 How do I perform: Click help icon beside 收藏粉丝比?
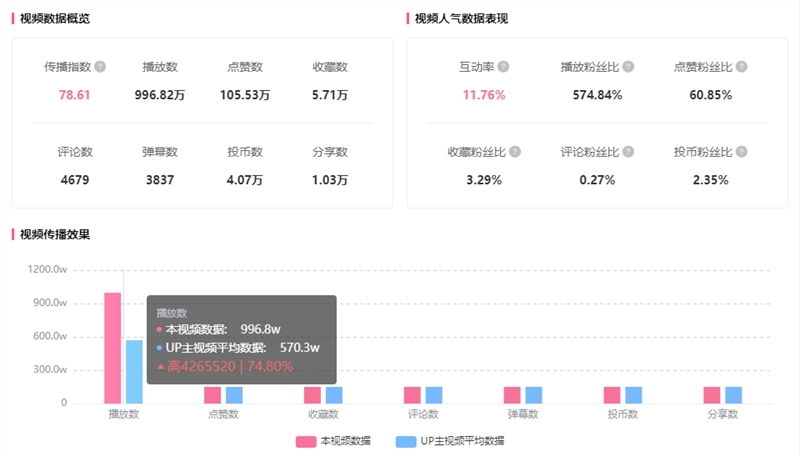[515, 151]
